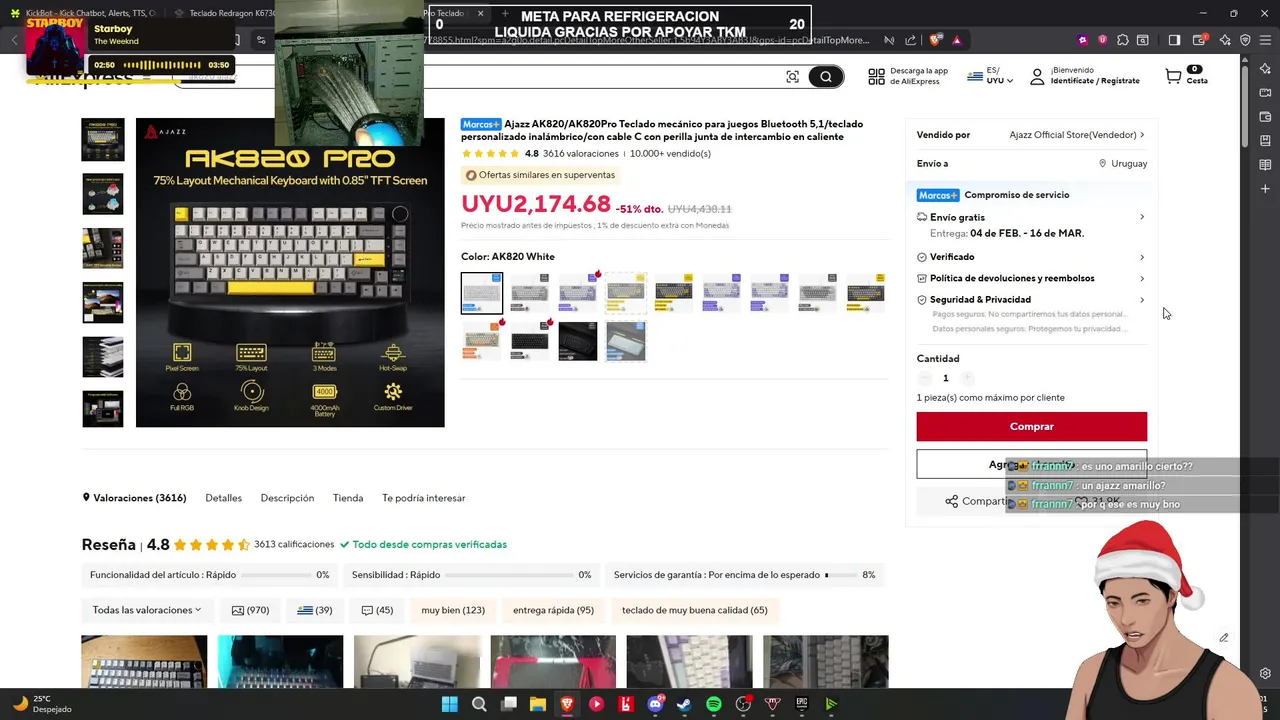Open Steam from the taskbar
The height and width of the screenshot is (720, 1280).
684,704
